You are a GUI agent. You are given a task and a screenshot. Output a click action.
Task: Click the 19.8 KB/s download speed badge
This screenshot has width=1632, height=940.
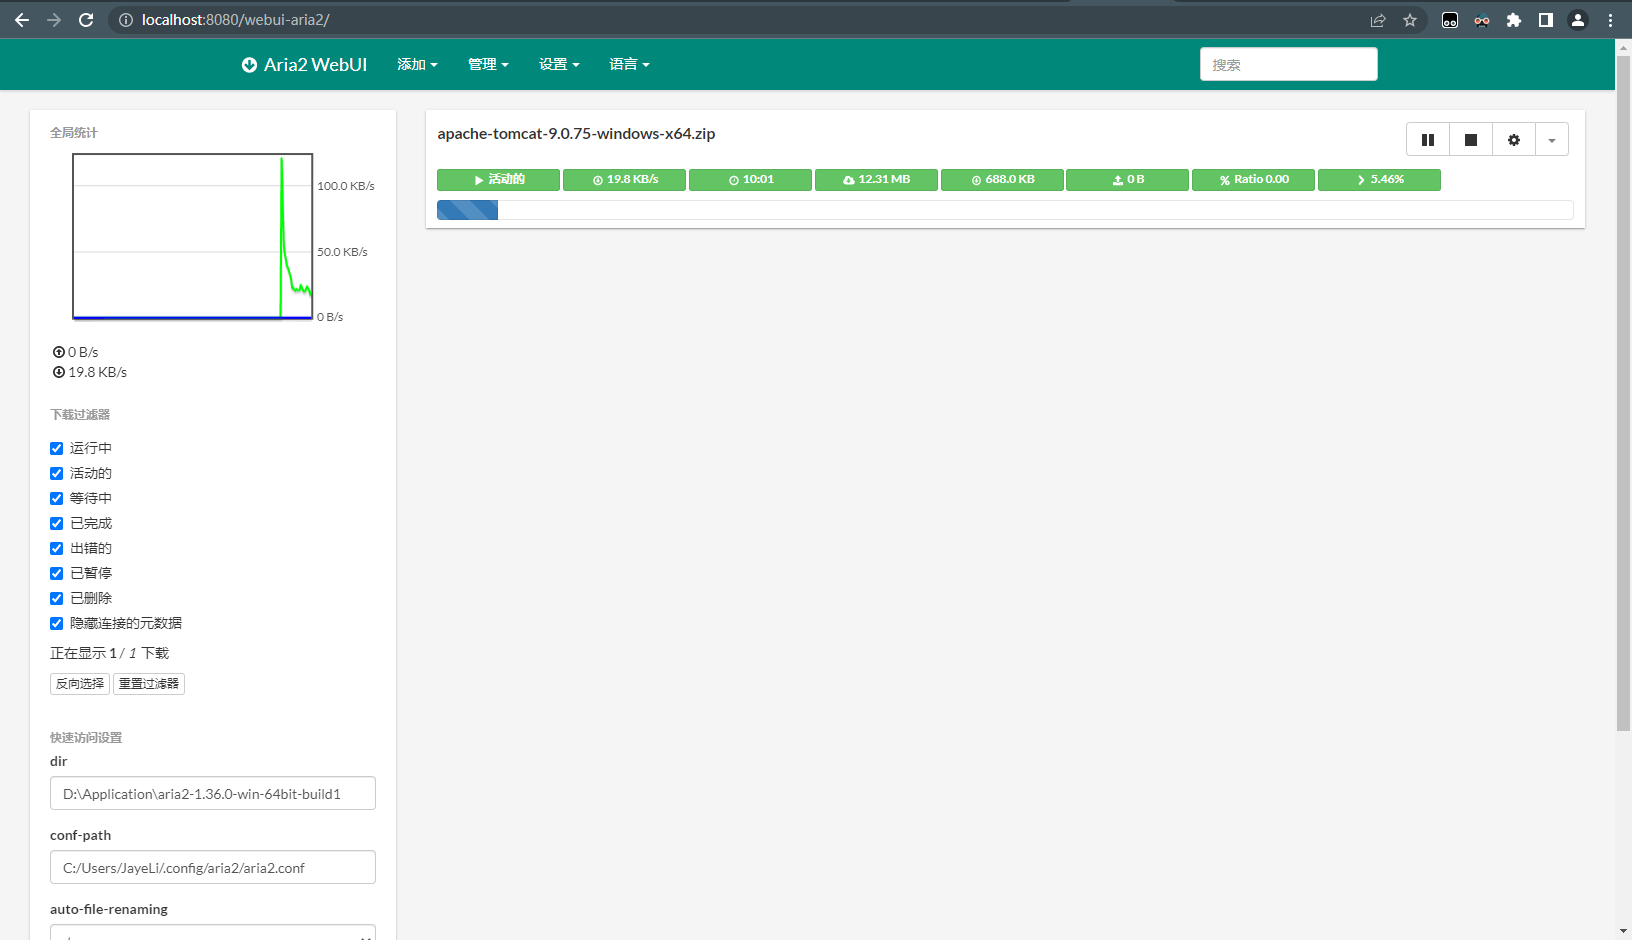624,180
